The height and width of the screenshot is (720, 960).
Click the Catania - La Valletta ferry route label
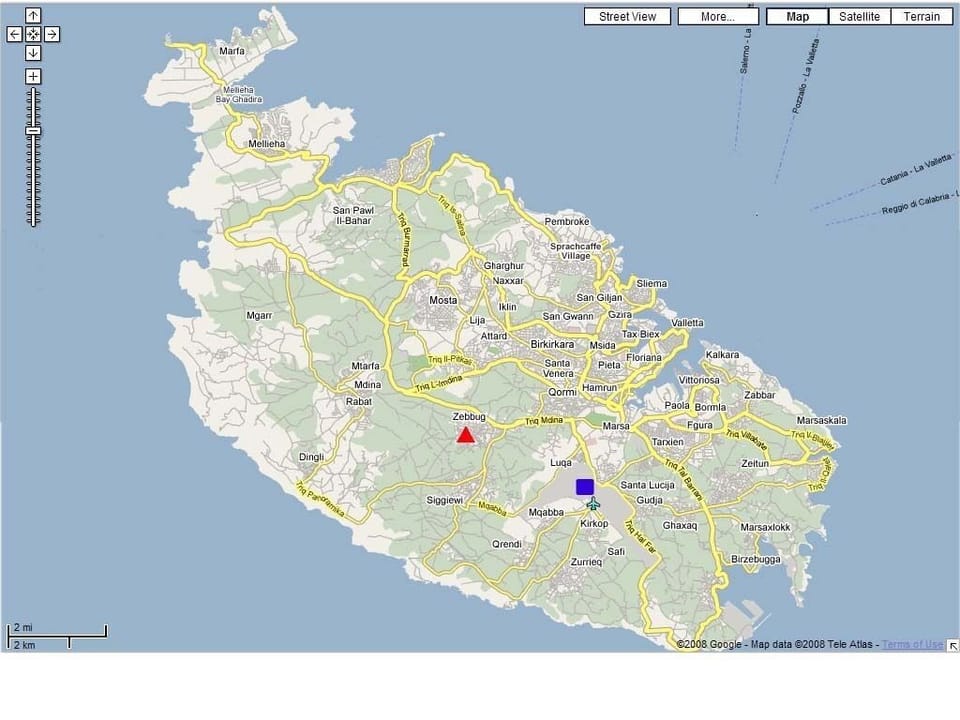(915, 170)
